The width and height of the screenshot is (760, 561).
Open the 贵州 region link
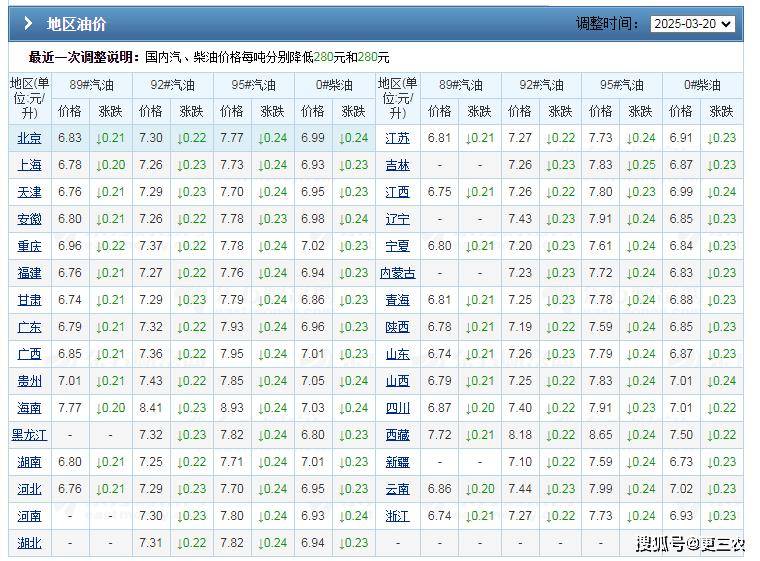tap(30, 381)
